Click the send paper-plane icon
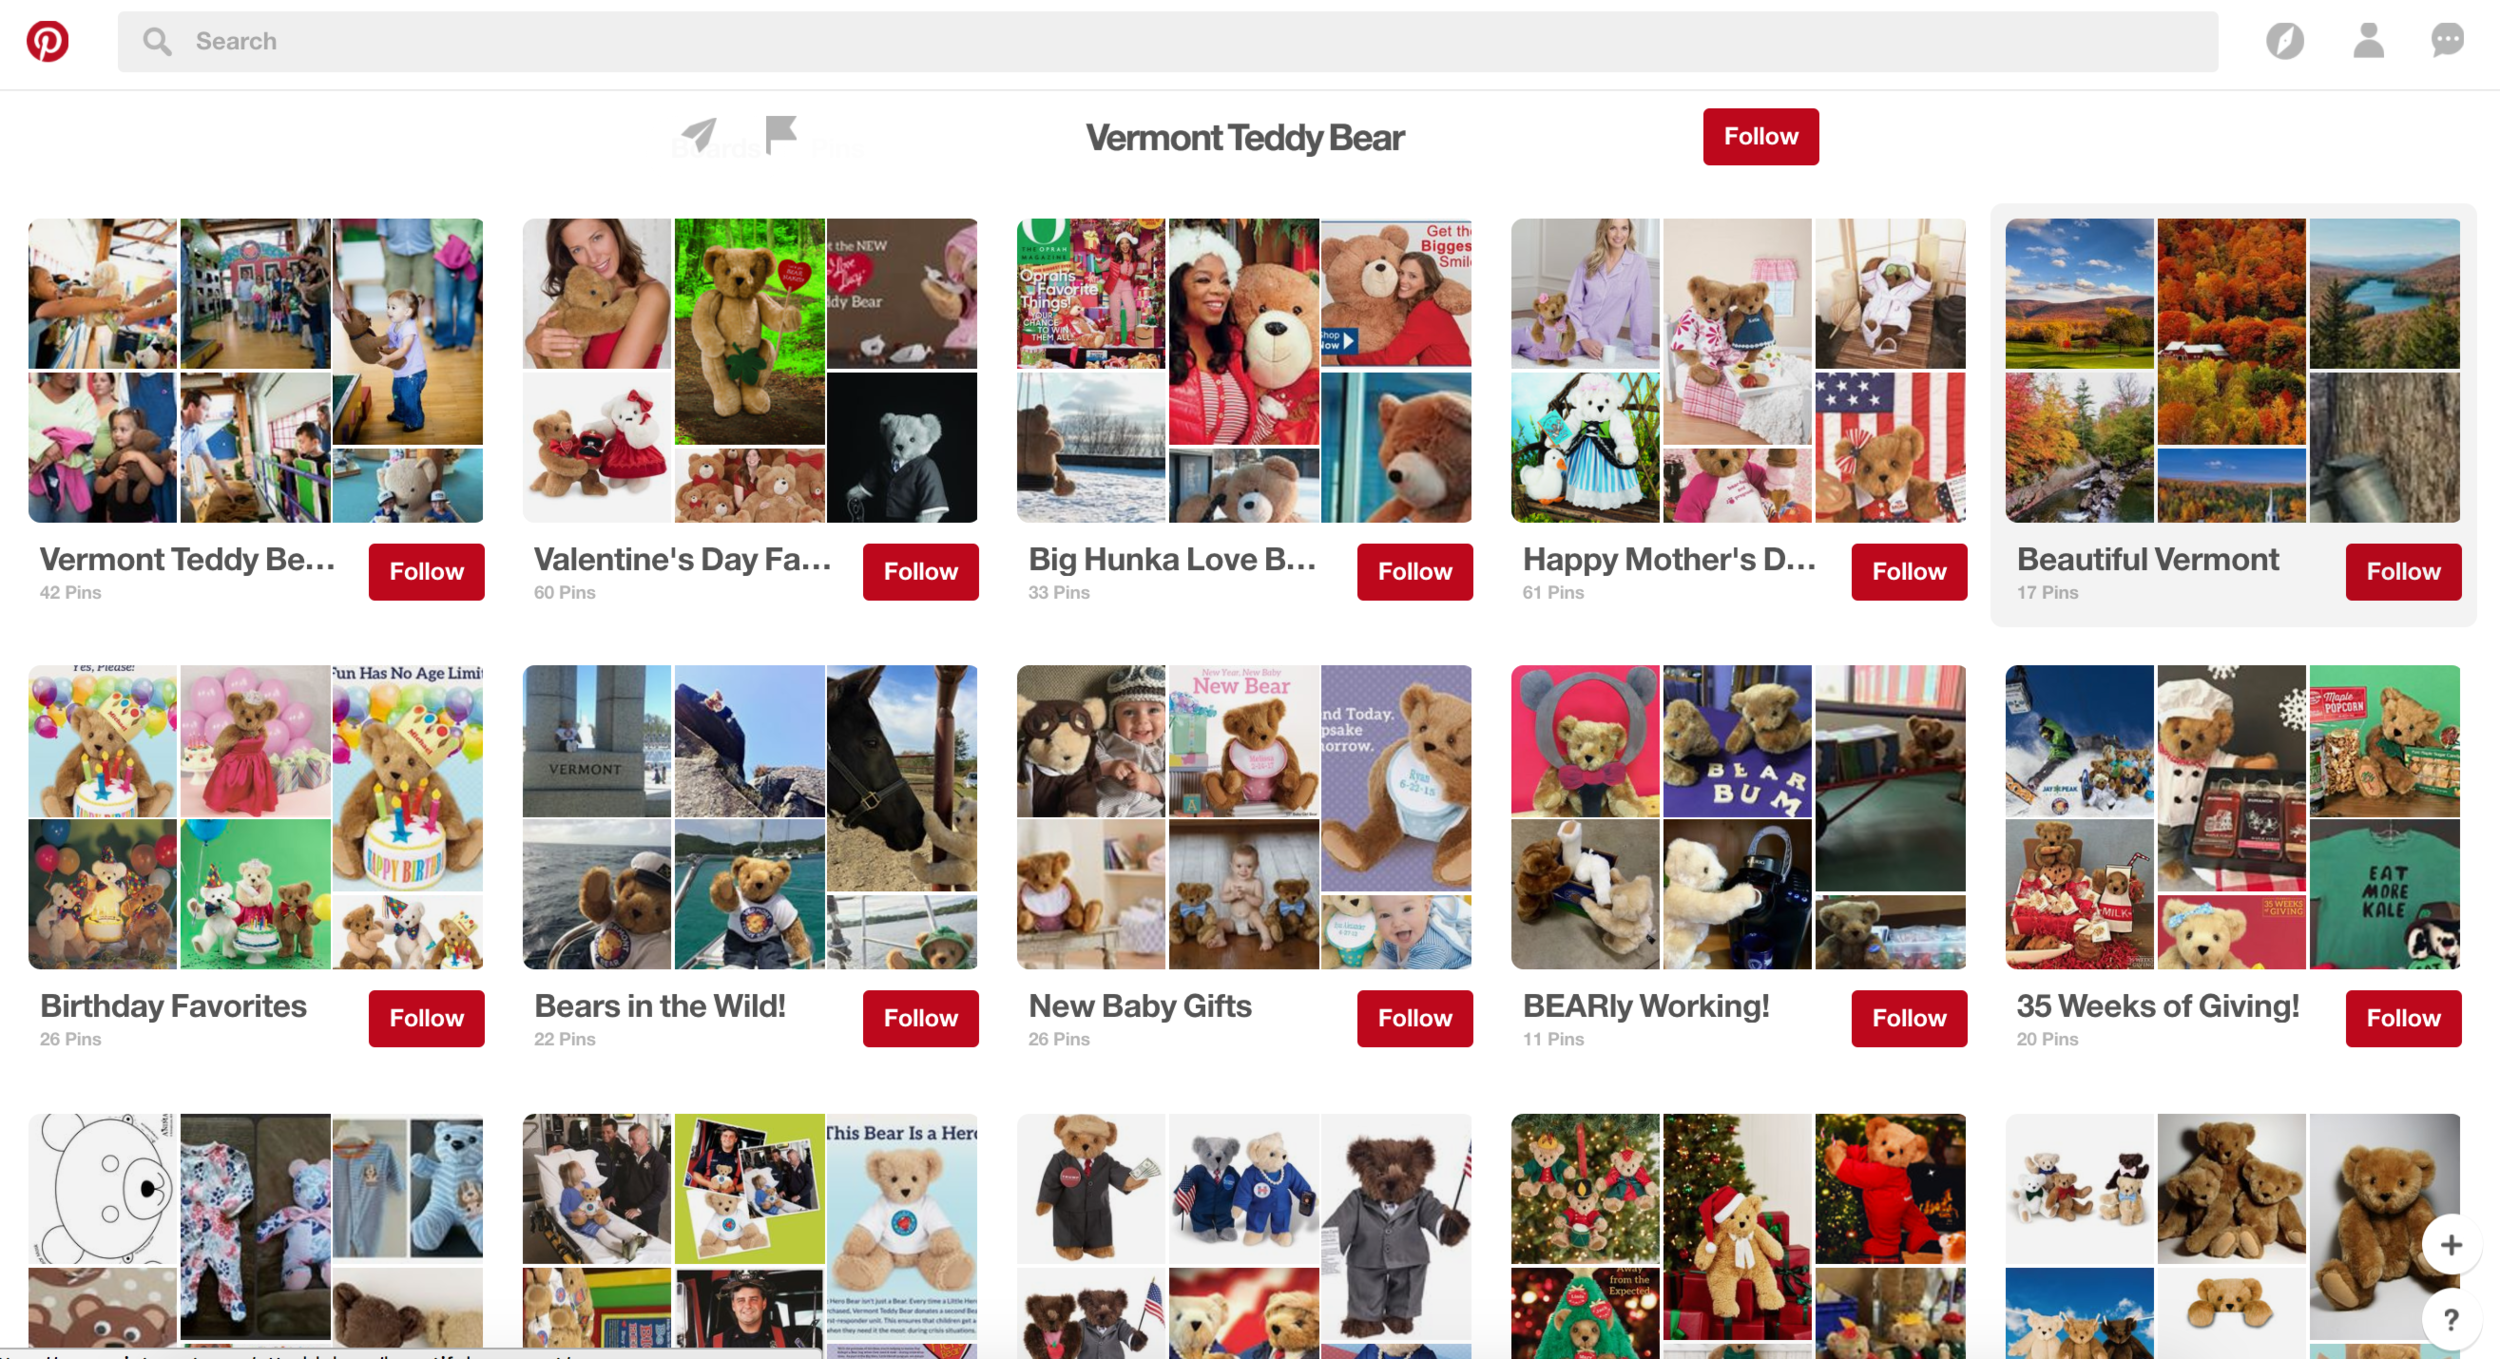The image size is (2500, 1359). point(699,134)
